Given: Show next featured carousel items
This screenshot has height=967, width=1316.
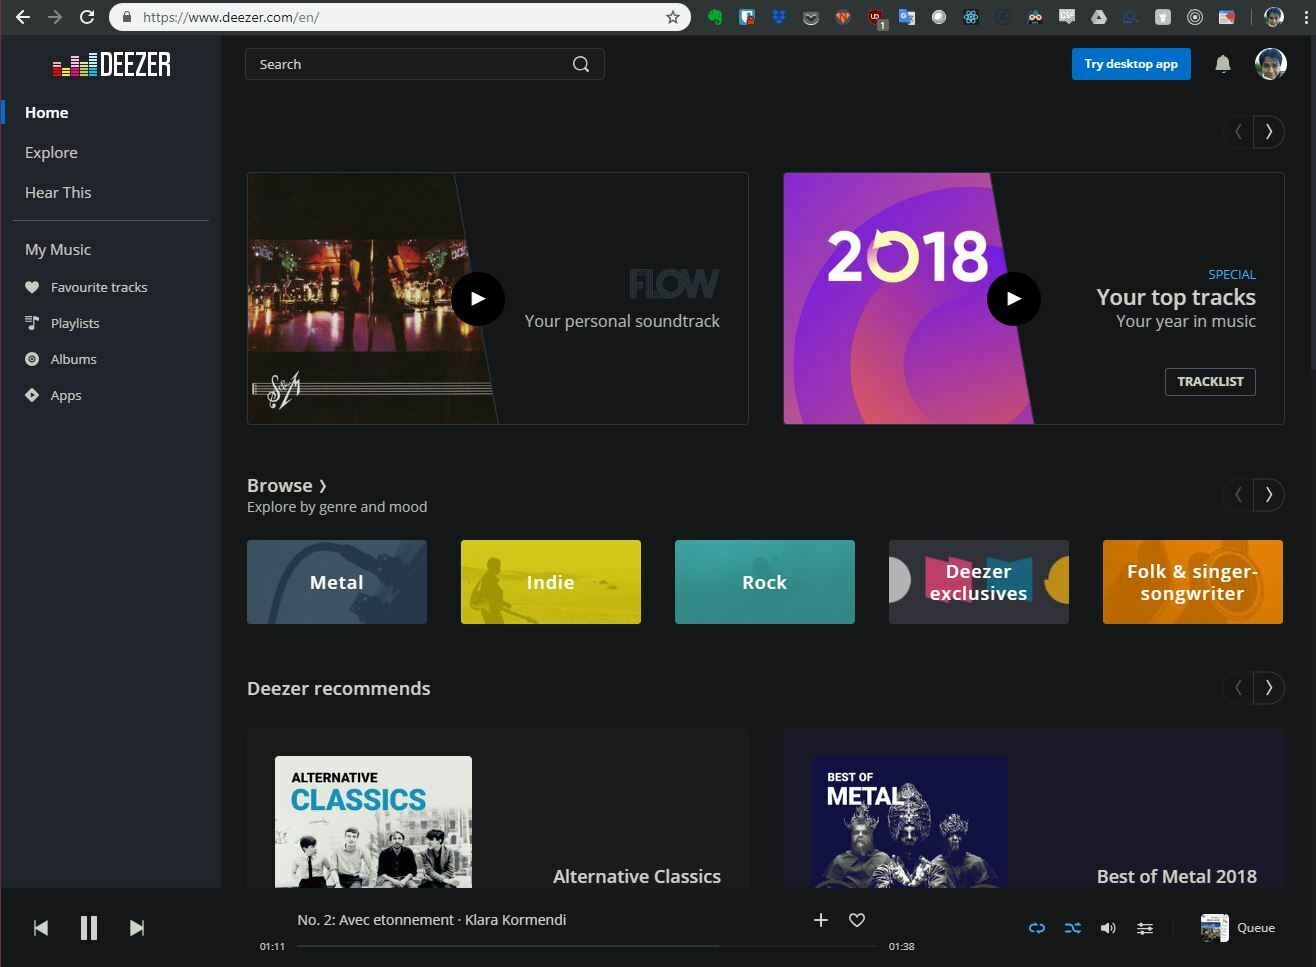Looking at the screenshot, I should click(1269, 131).
